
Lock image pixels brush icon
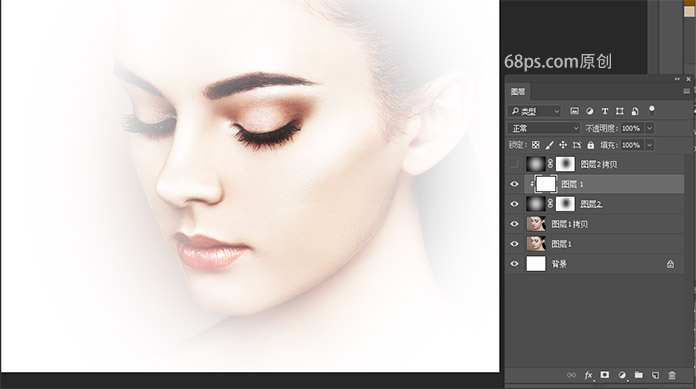point(550,145)
